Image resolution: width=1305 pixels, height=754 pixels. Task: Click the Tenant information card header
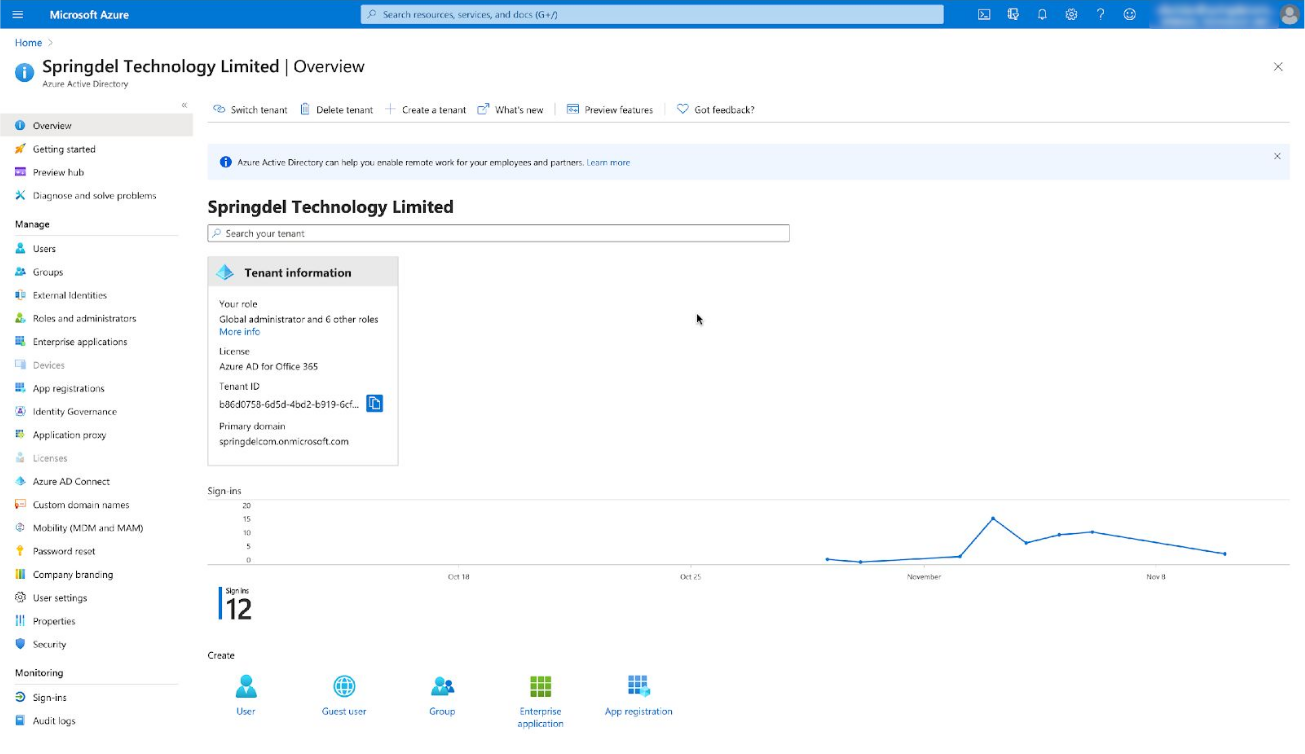point(303,272)
